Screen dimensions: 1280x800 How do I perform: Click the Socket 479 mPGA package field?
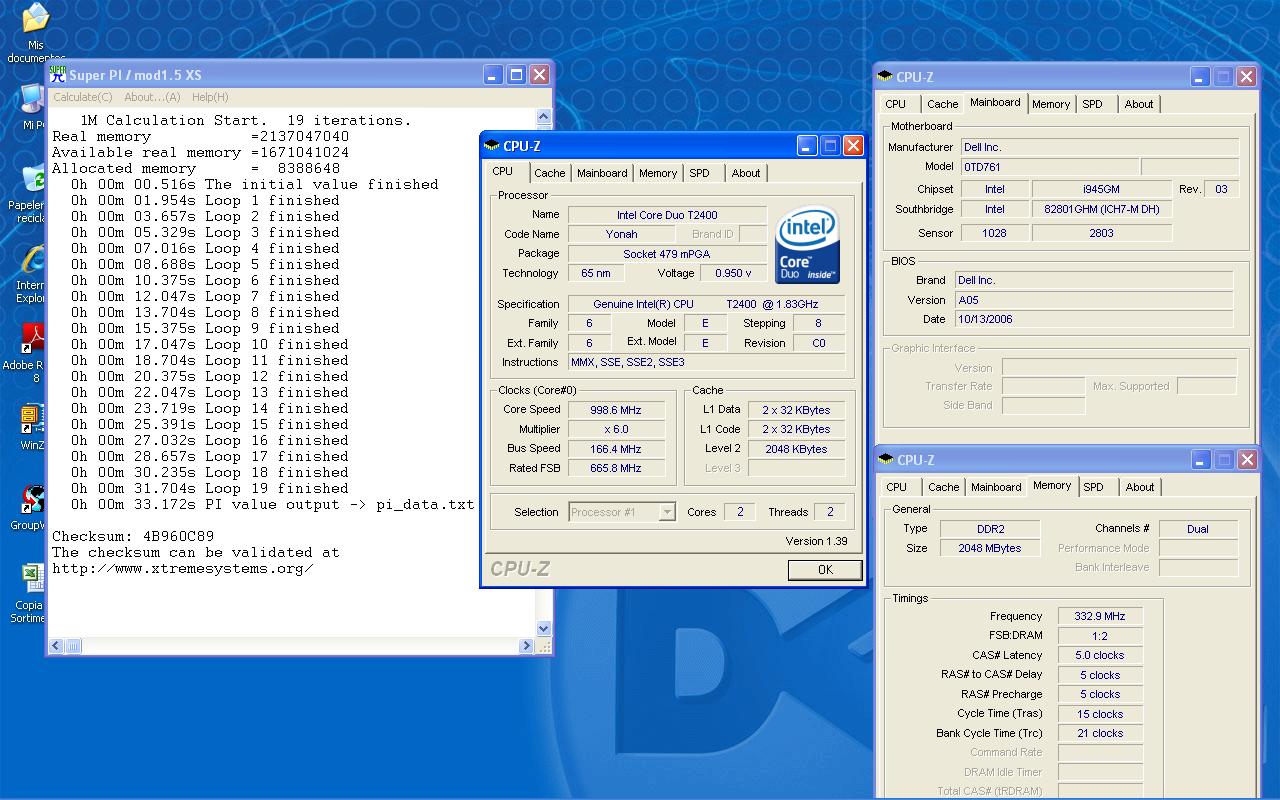pos(667,254)
